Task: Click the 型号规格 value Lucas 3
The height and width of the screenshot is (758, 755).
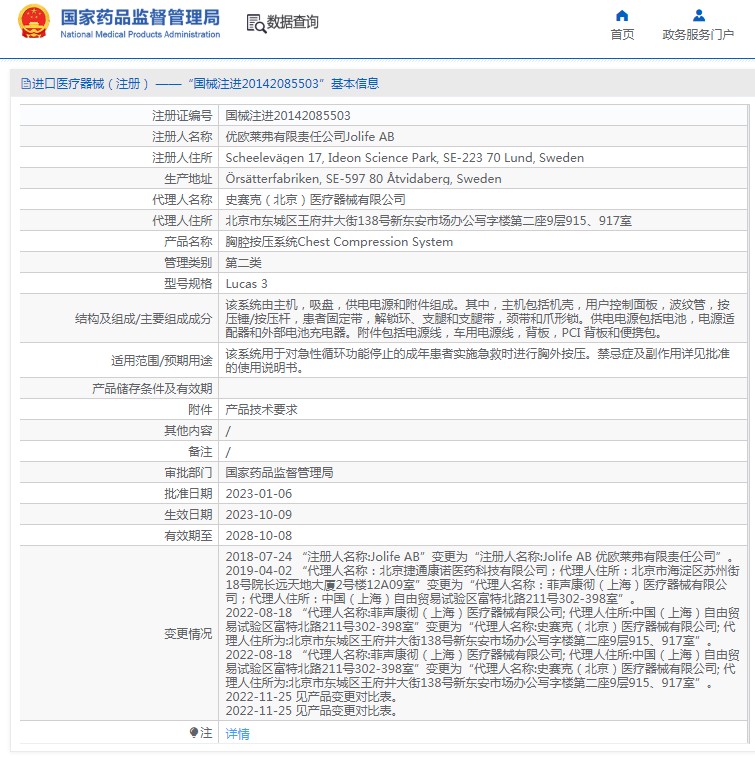Action: click(x=246, y=284)
